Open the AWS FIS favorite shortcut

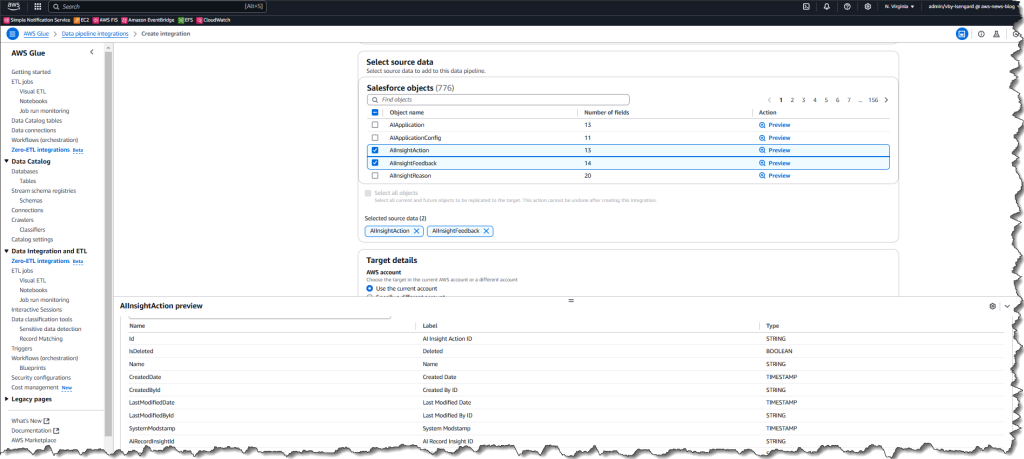click(x=104, y=20)
